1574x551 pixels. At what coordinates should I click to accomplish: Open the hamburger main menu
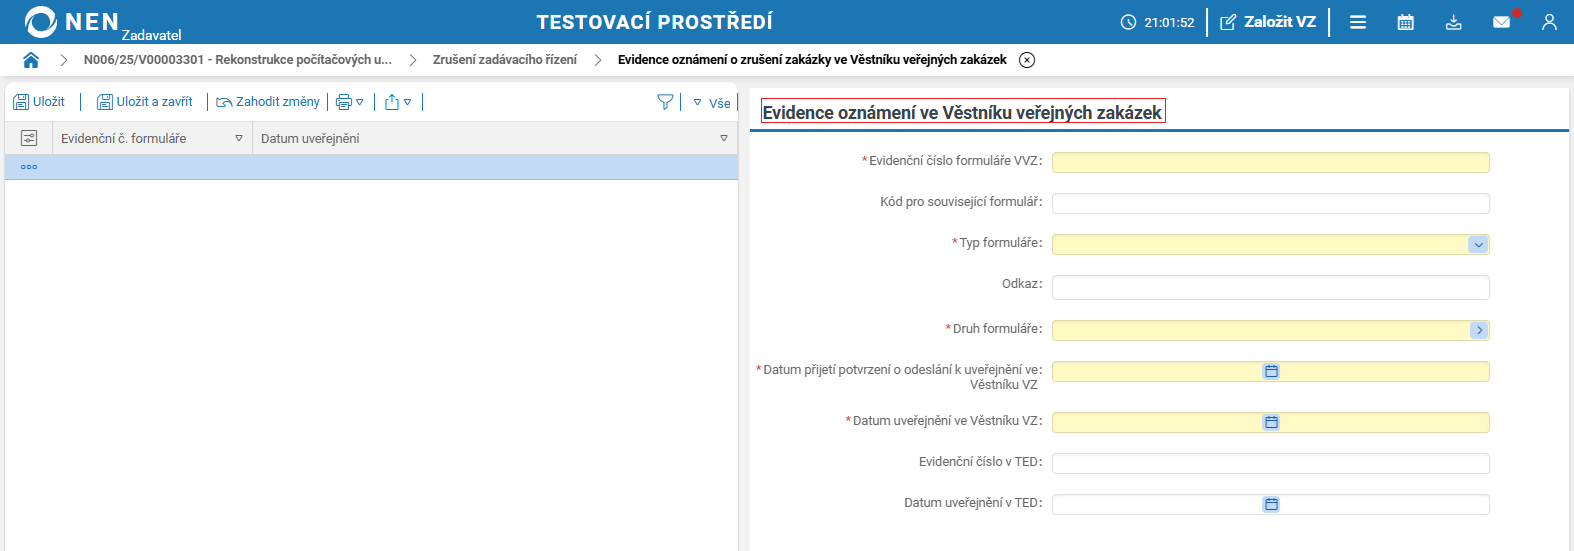pos(1358,22)
